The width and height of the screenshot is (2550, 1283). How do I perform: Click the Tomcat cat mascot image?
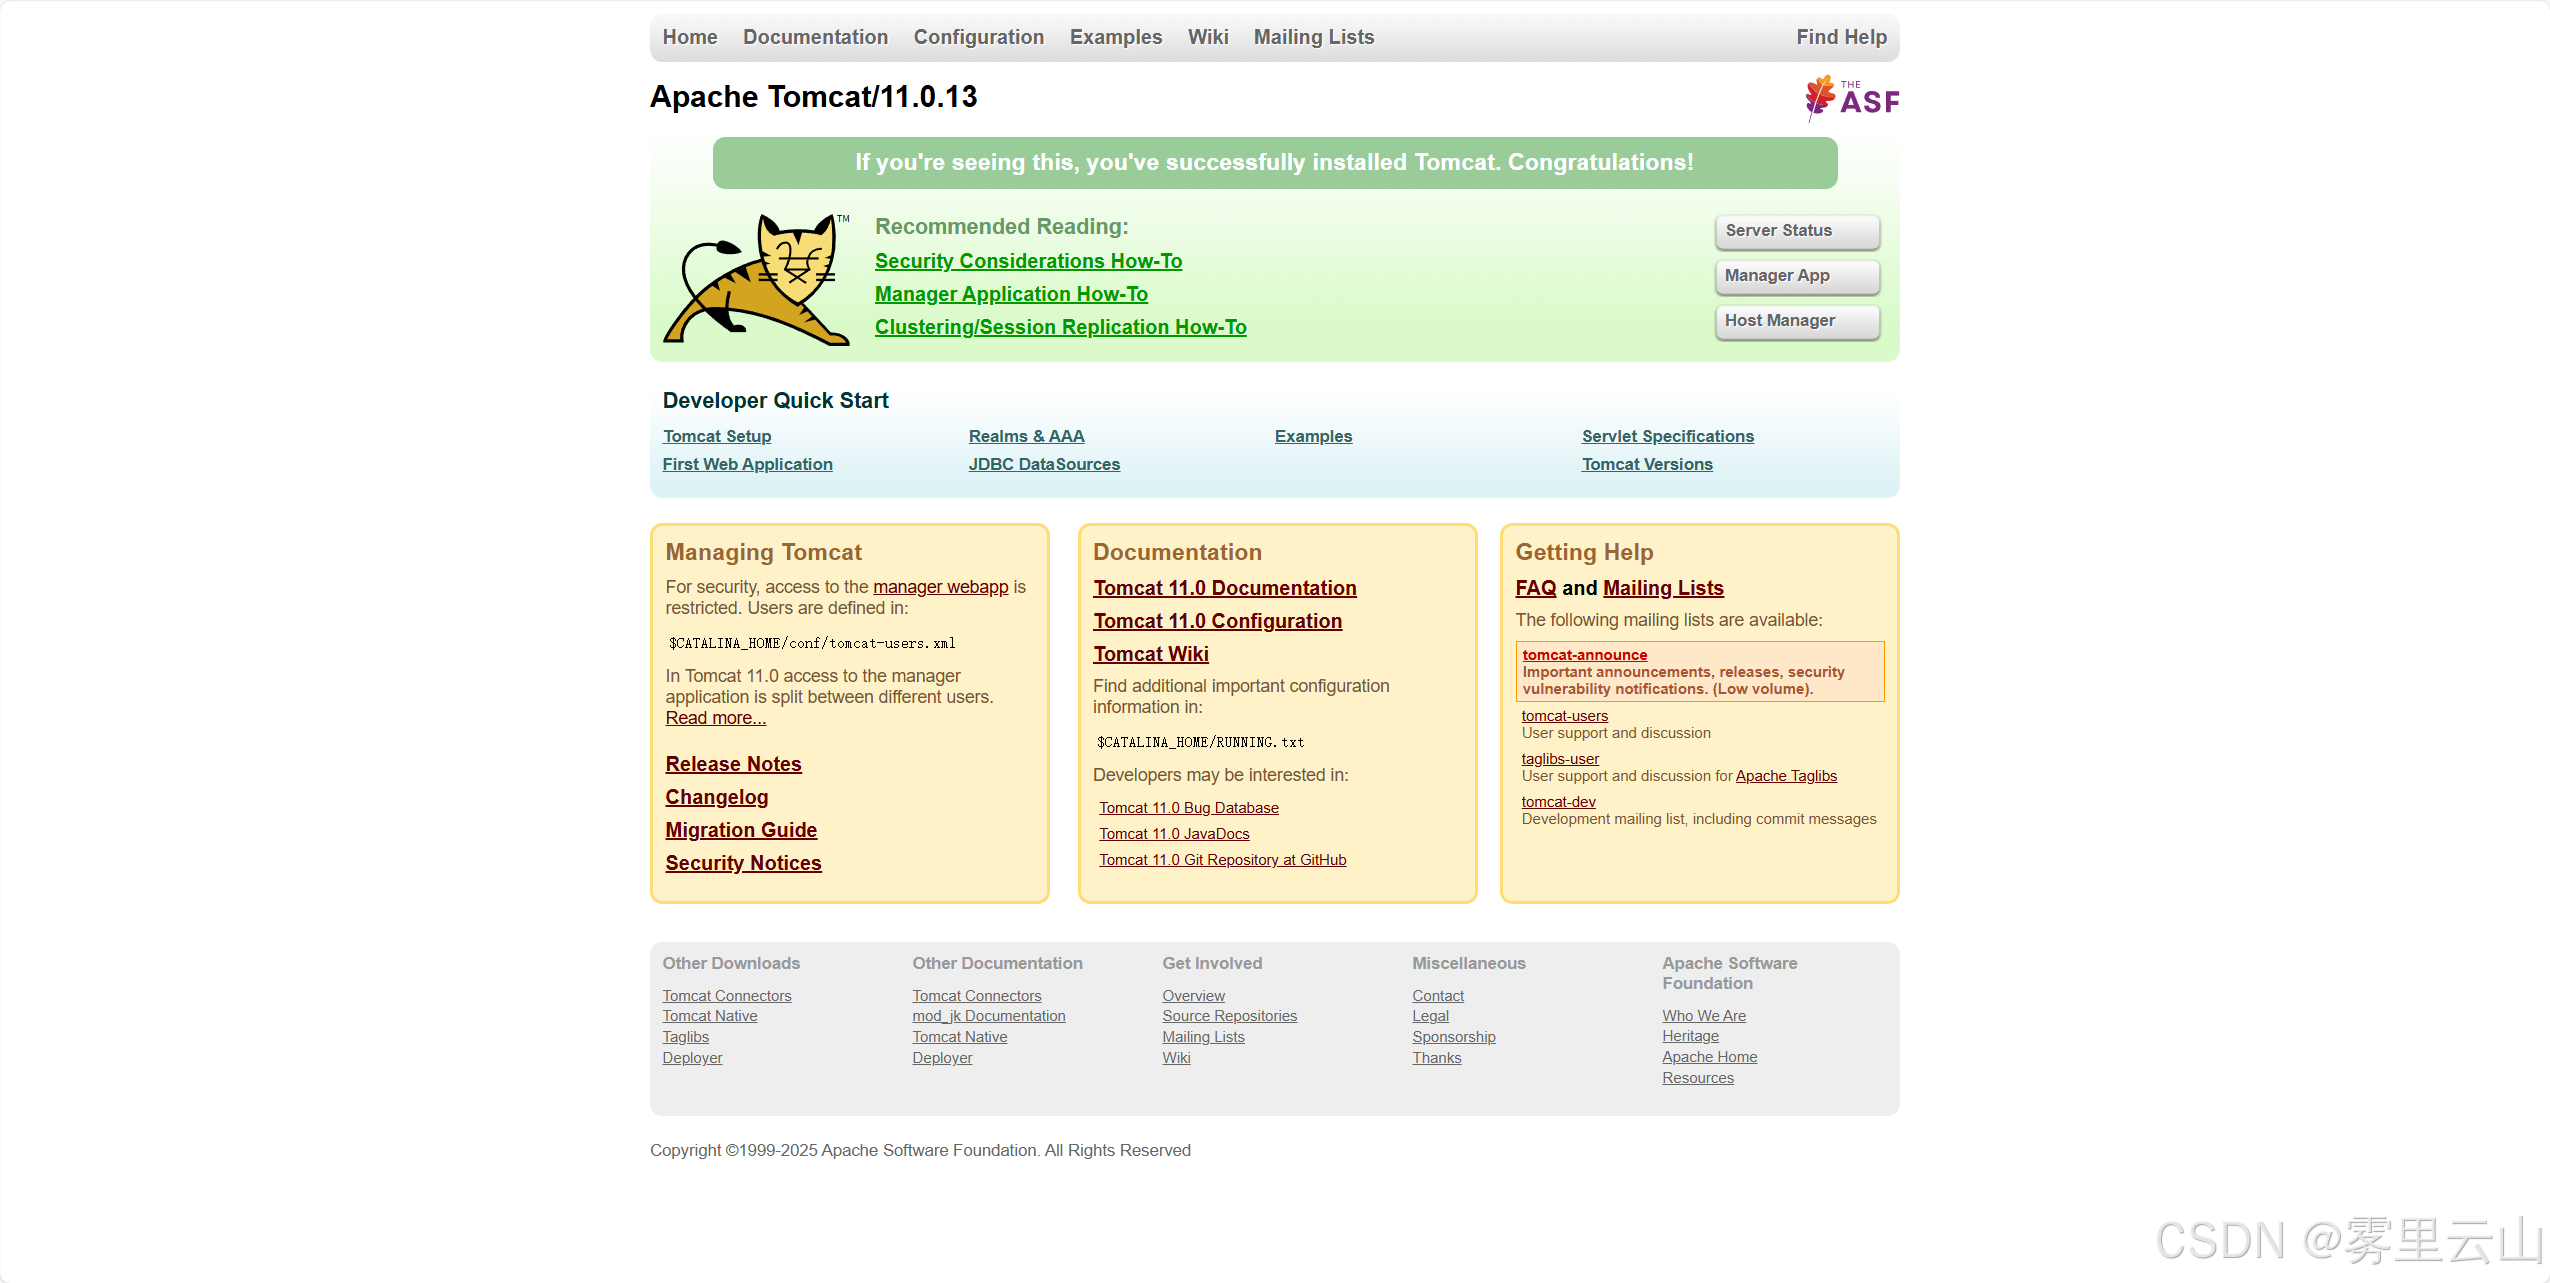pos(756,279)
